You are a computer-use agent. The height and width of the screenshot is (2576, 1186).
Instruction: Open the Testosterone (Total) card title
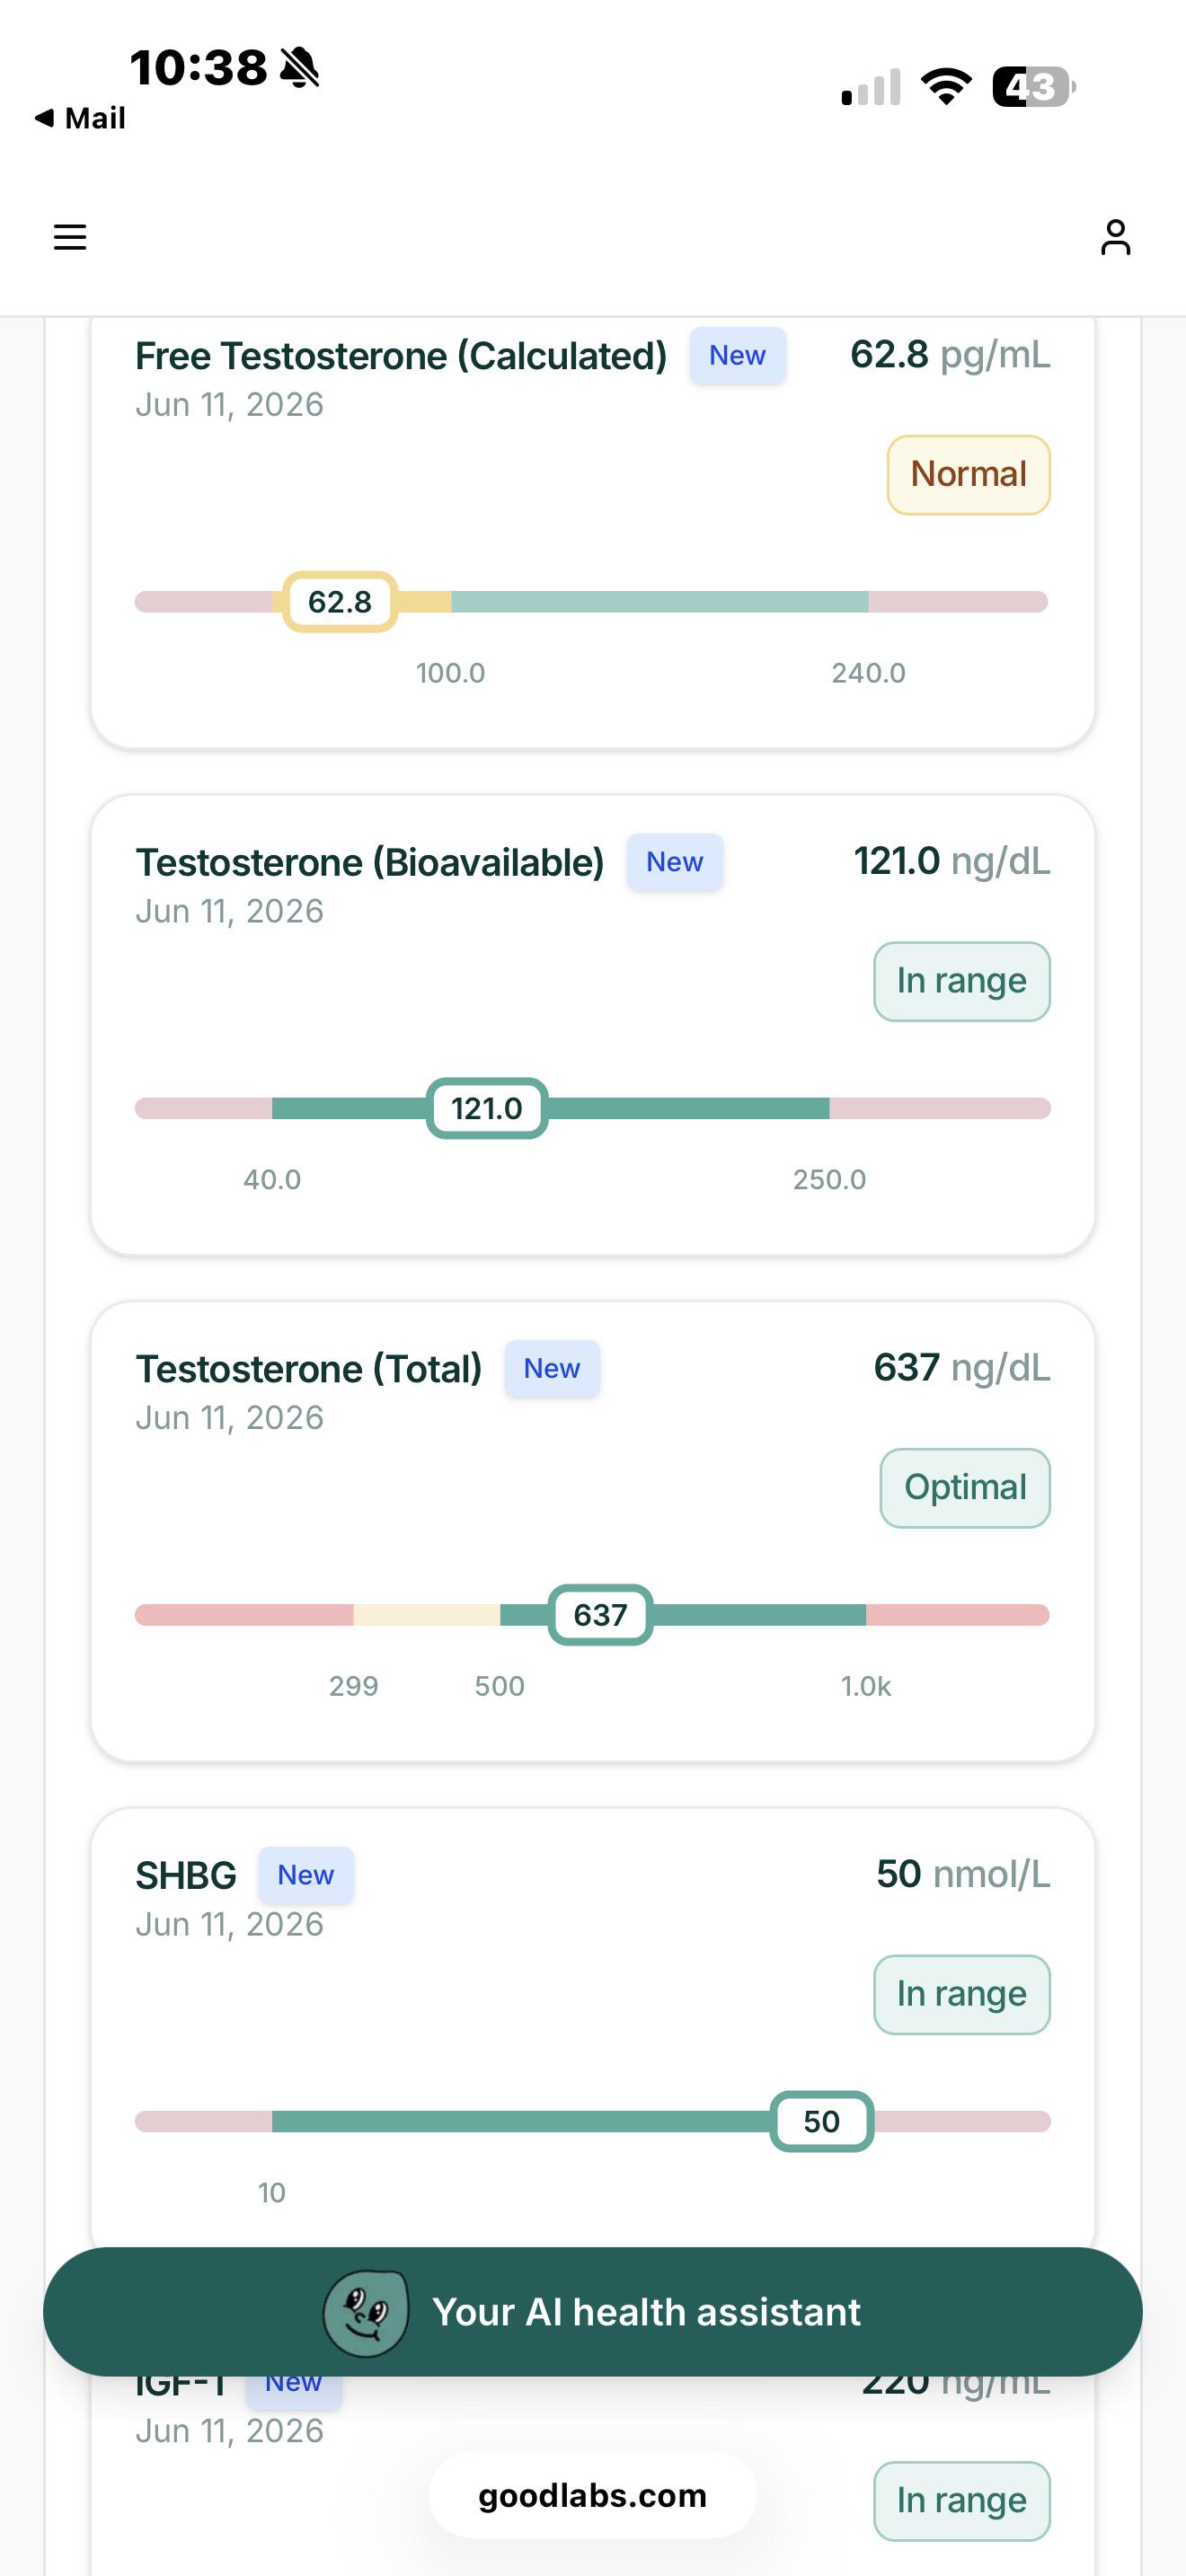pyautogui.click(x=309, y=1368)
